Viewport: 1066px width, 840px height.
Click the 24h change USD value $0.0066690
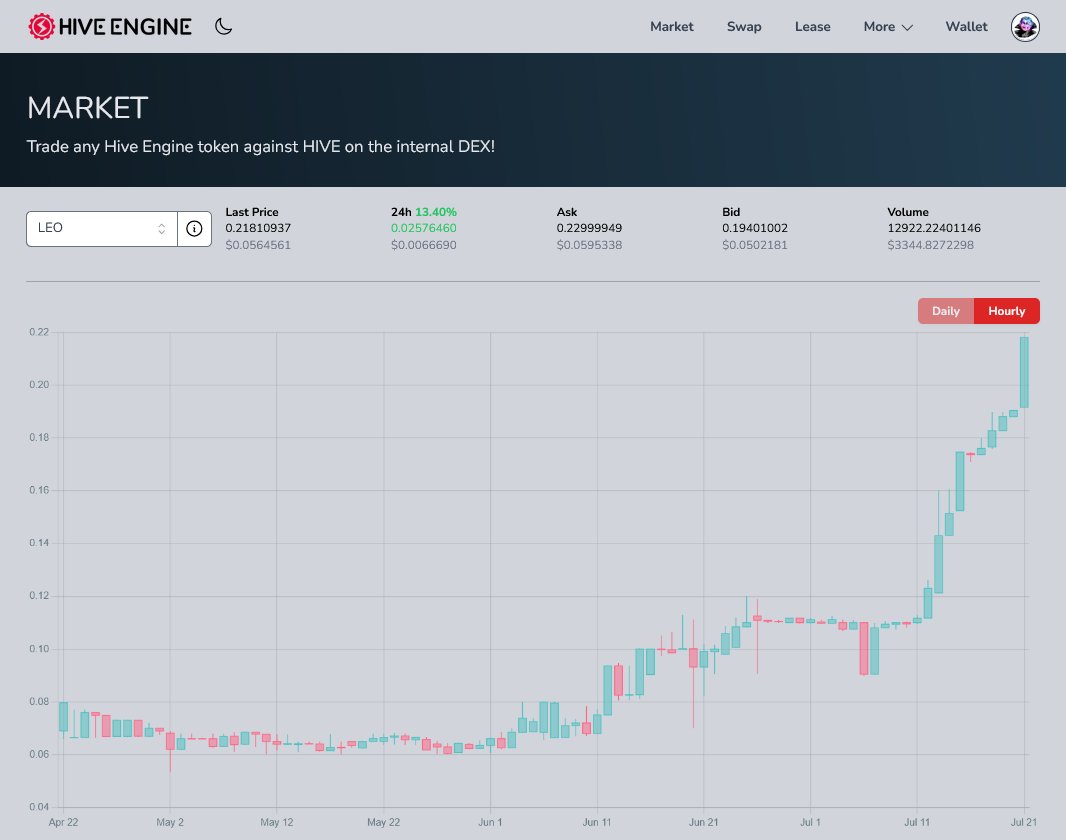tap(424, 245)
